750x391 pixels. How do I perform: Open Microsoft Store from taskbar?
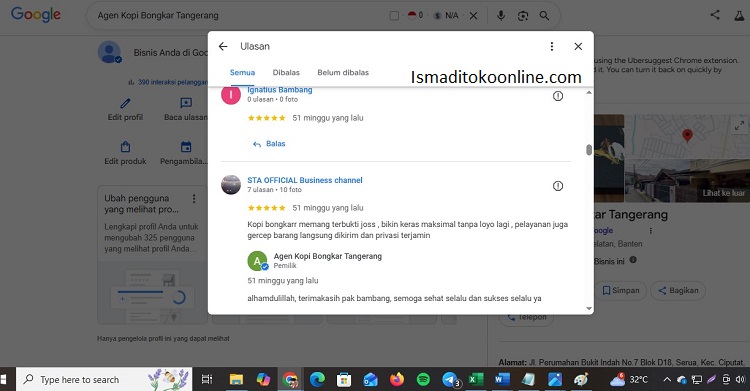[344, 380]
